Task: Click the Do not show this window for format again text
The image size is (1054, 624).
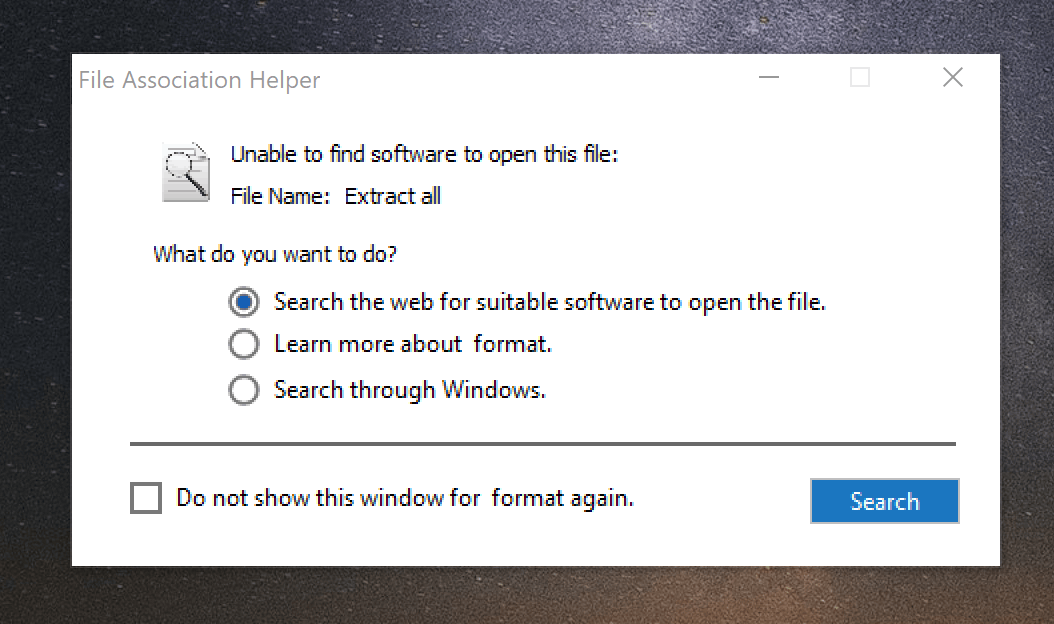Action: (x=405, y=498)
